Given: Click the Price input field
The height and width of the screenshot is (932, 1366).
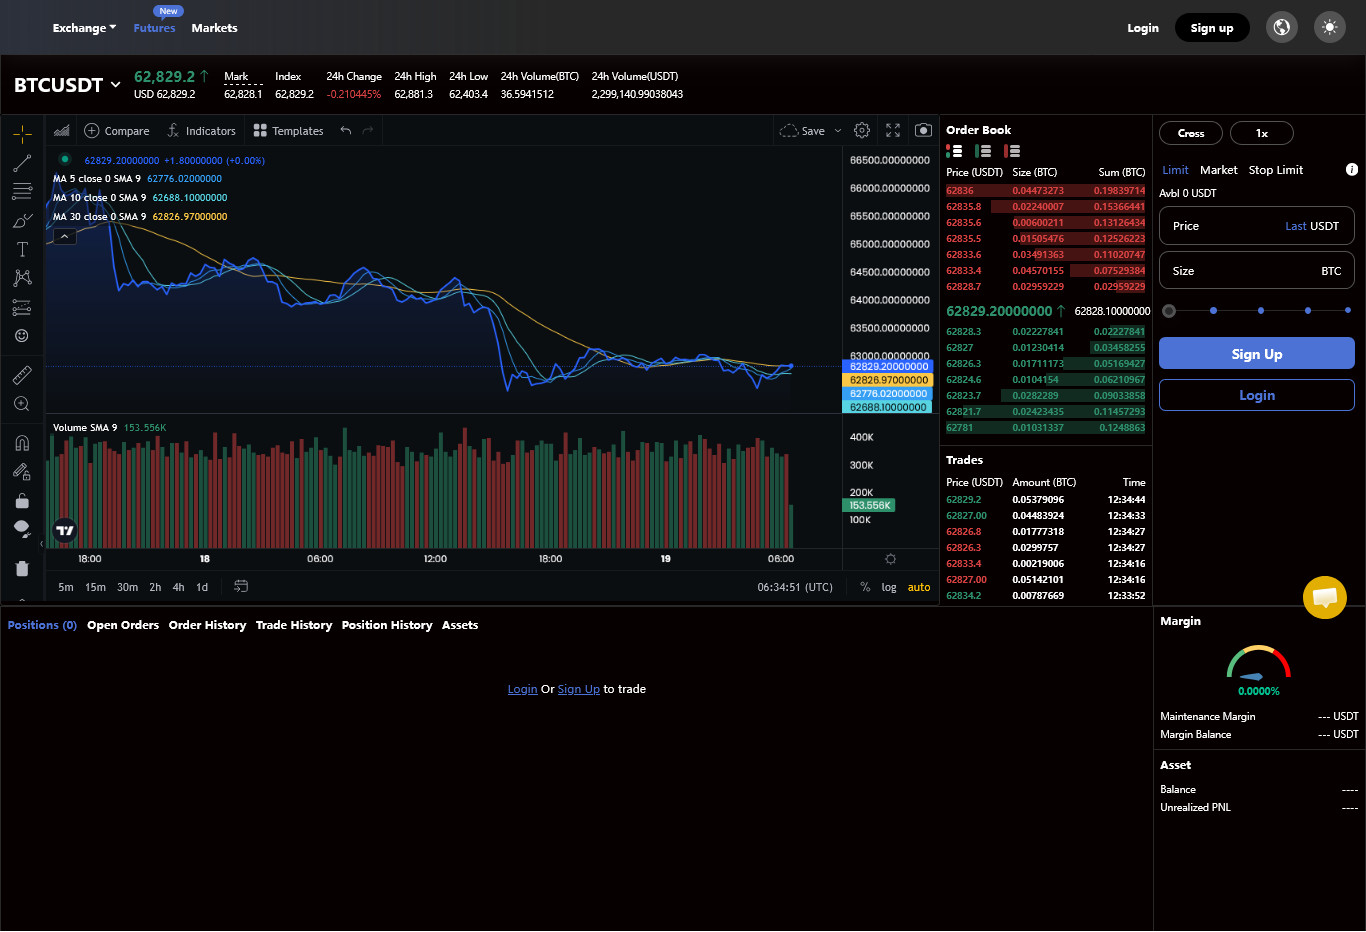Looking at the screenshot, I should pos(1257,226).
